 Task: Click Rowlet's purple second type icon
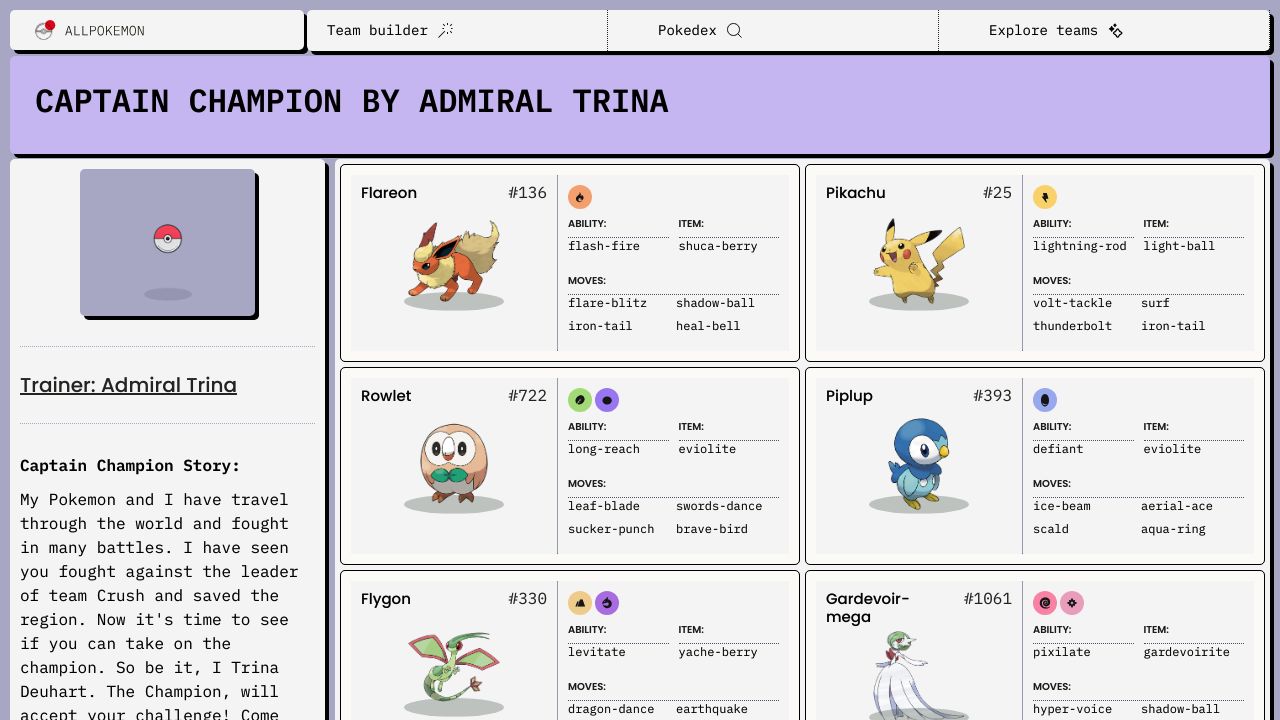coord(607,400)
